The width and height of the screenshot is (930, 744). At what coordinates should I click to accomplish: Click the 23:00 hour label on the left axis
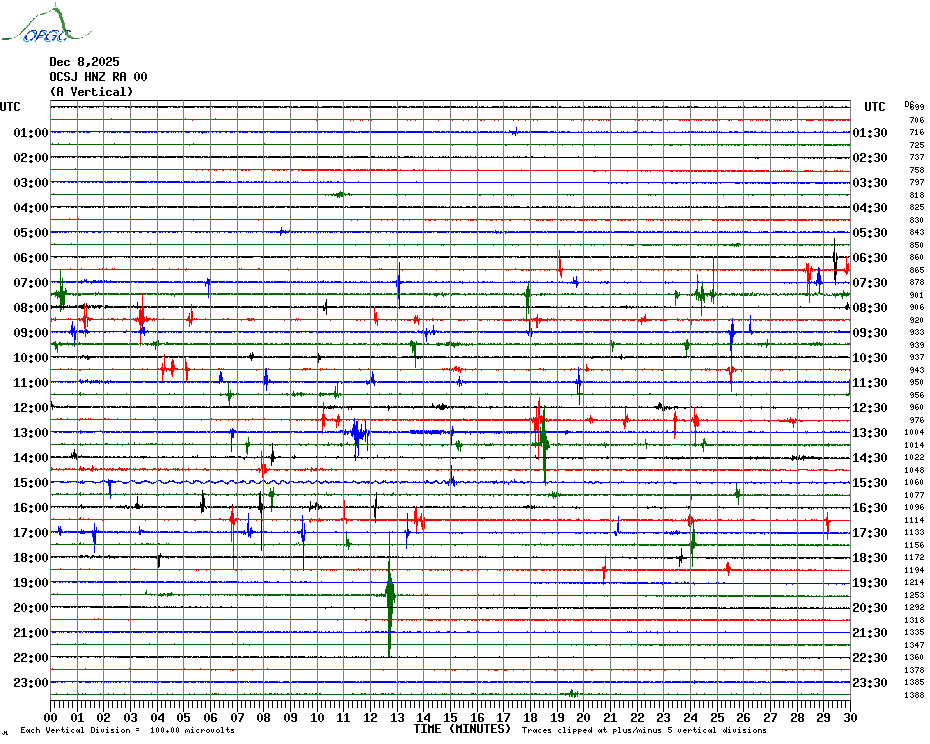(31, 683)
